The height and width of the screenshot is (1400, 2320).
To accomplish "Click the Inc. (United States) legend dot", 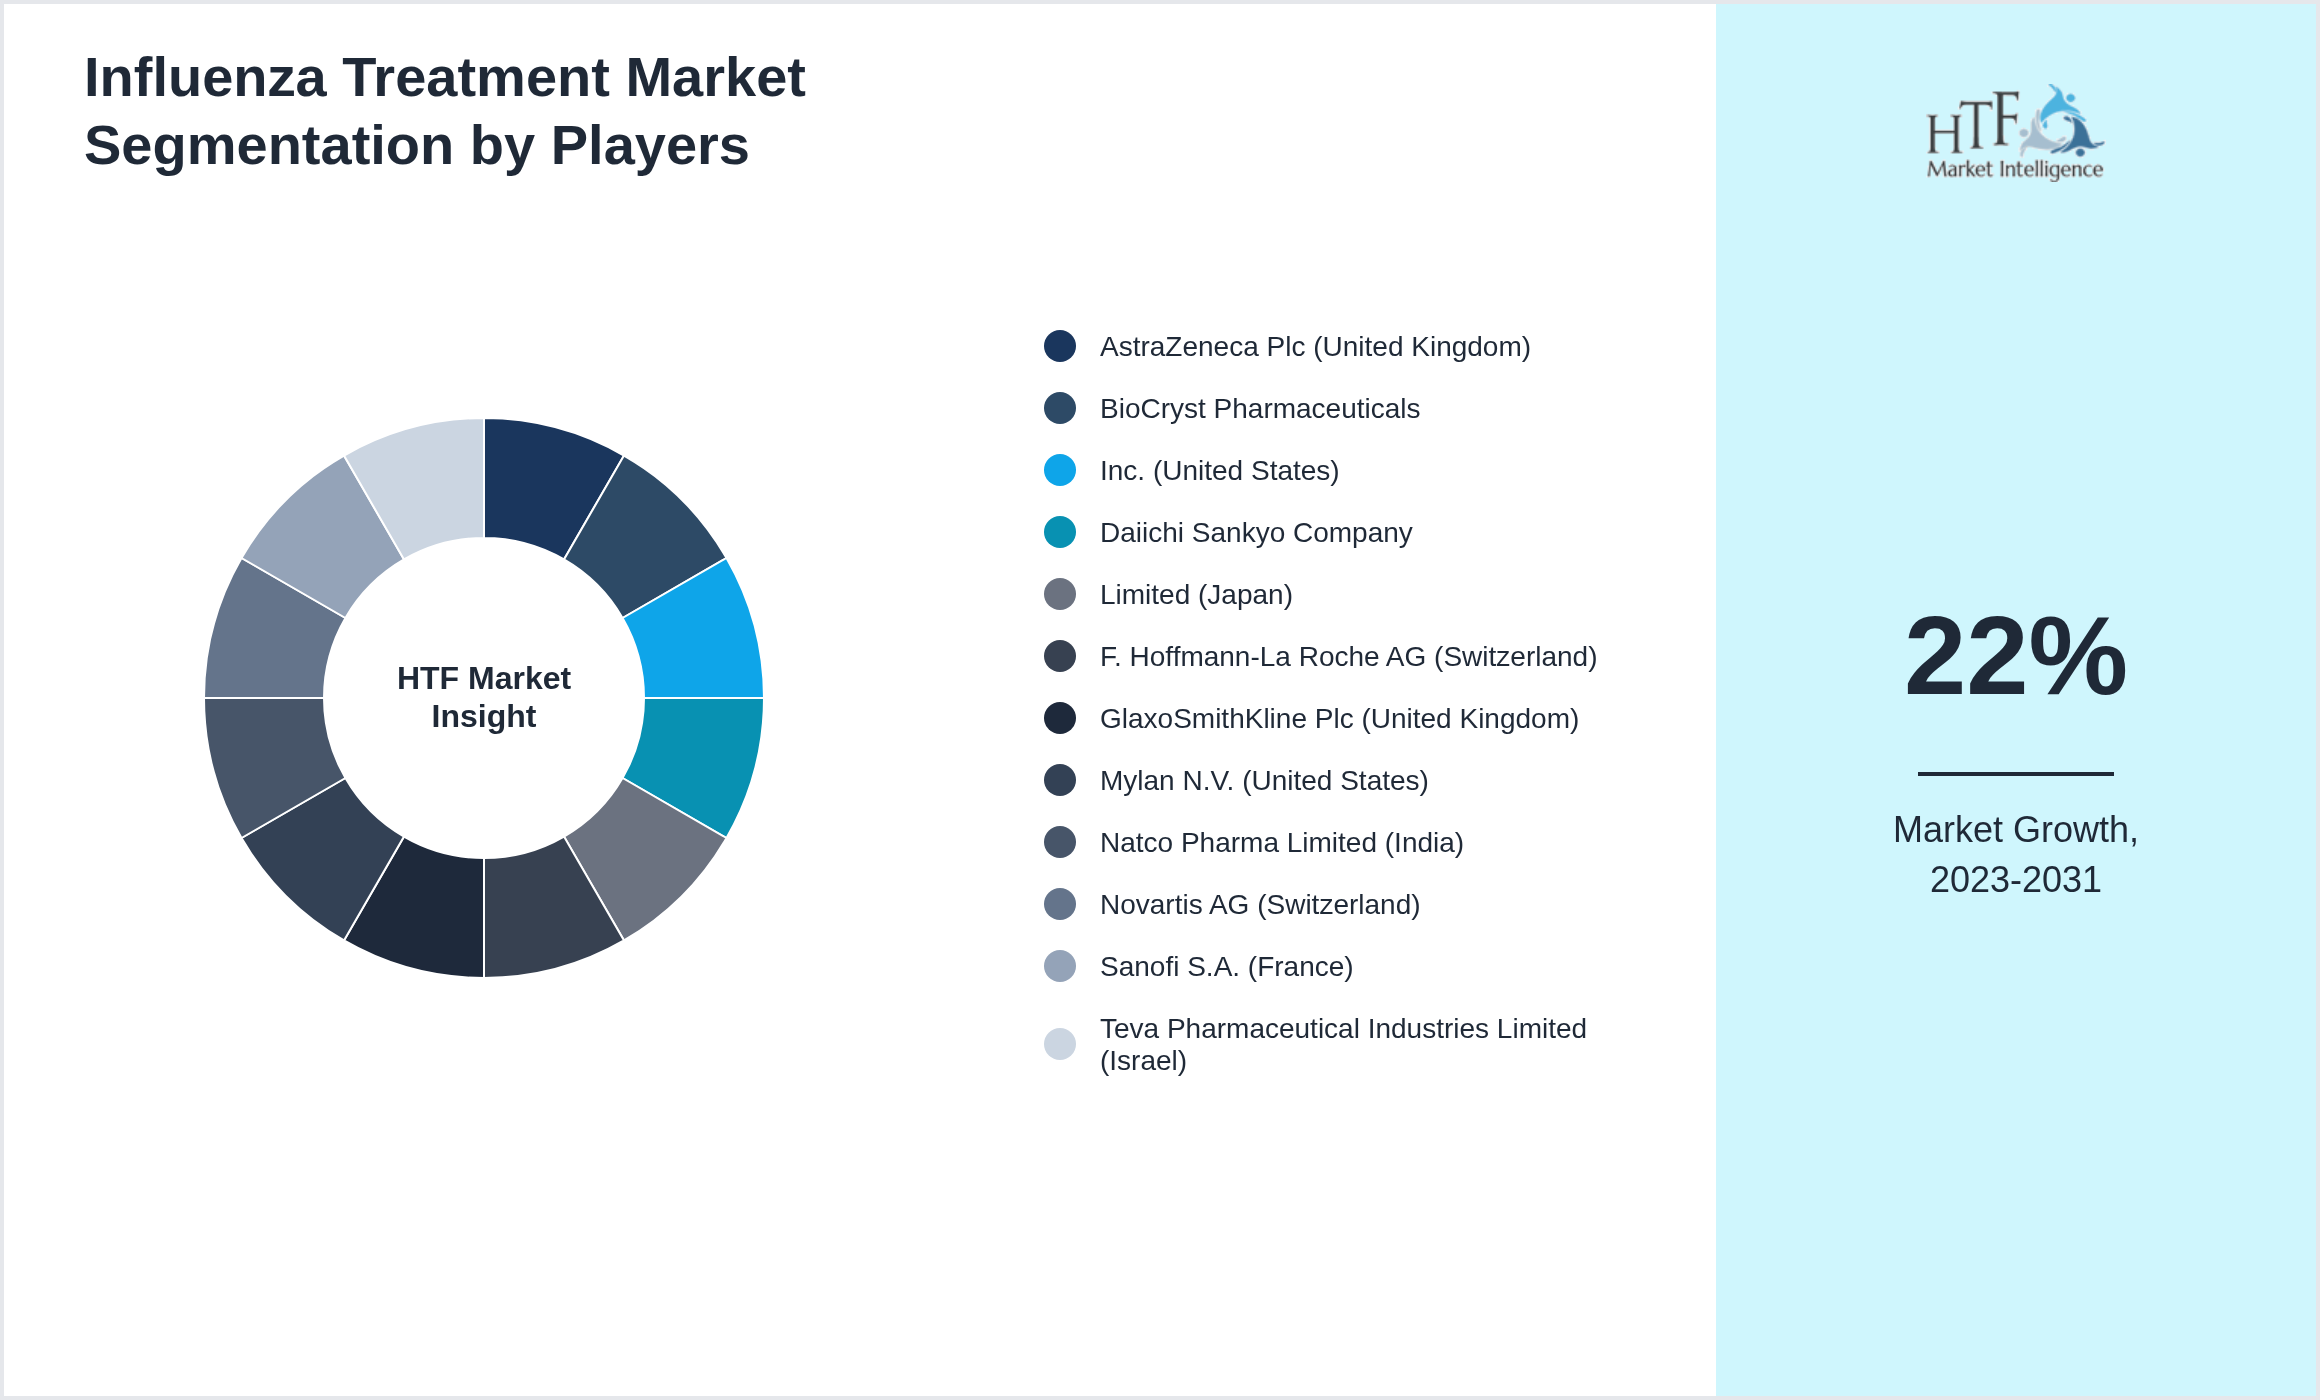I will click(x=1060, y=470).
